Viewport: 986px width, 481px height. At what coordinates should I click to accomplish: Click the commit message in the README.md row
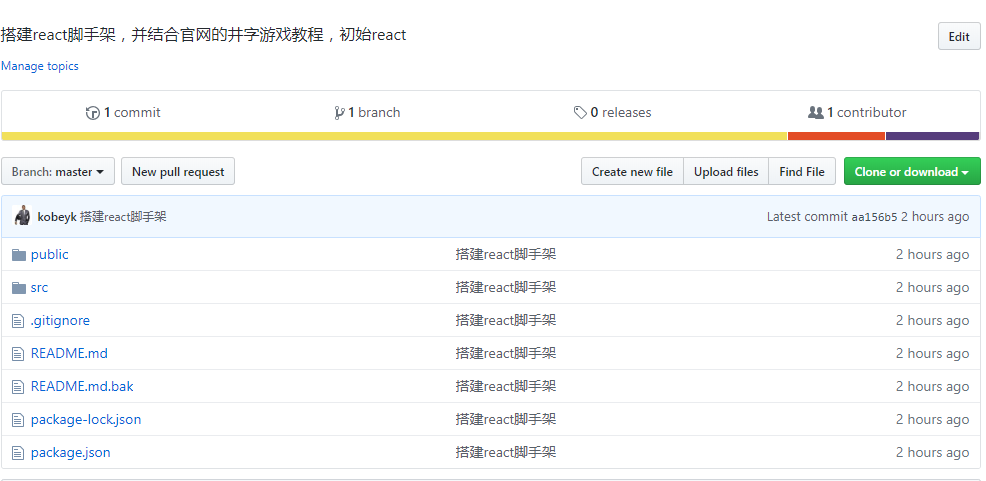[506, 353]
